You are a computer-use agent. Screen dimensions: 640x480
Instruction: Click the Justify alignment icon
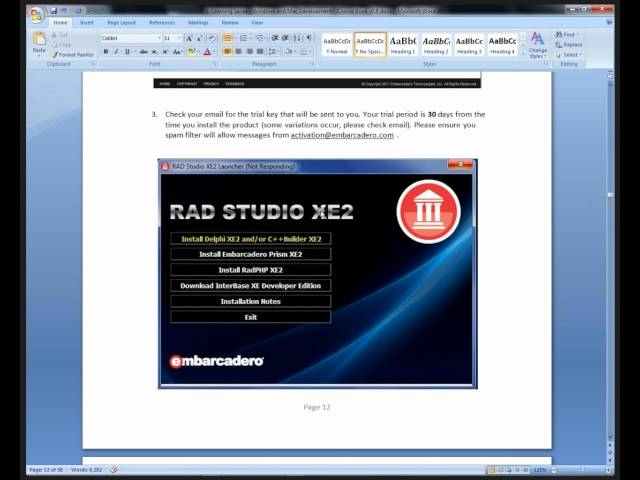pos(260,52)
